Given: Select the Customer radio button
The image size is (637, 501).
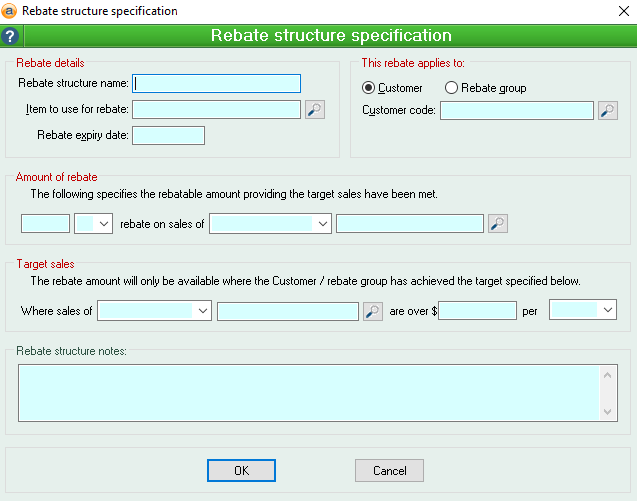Looking at the screenshot, I should click(369, 88).
